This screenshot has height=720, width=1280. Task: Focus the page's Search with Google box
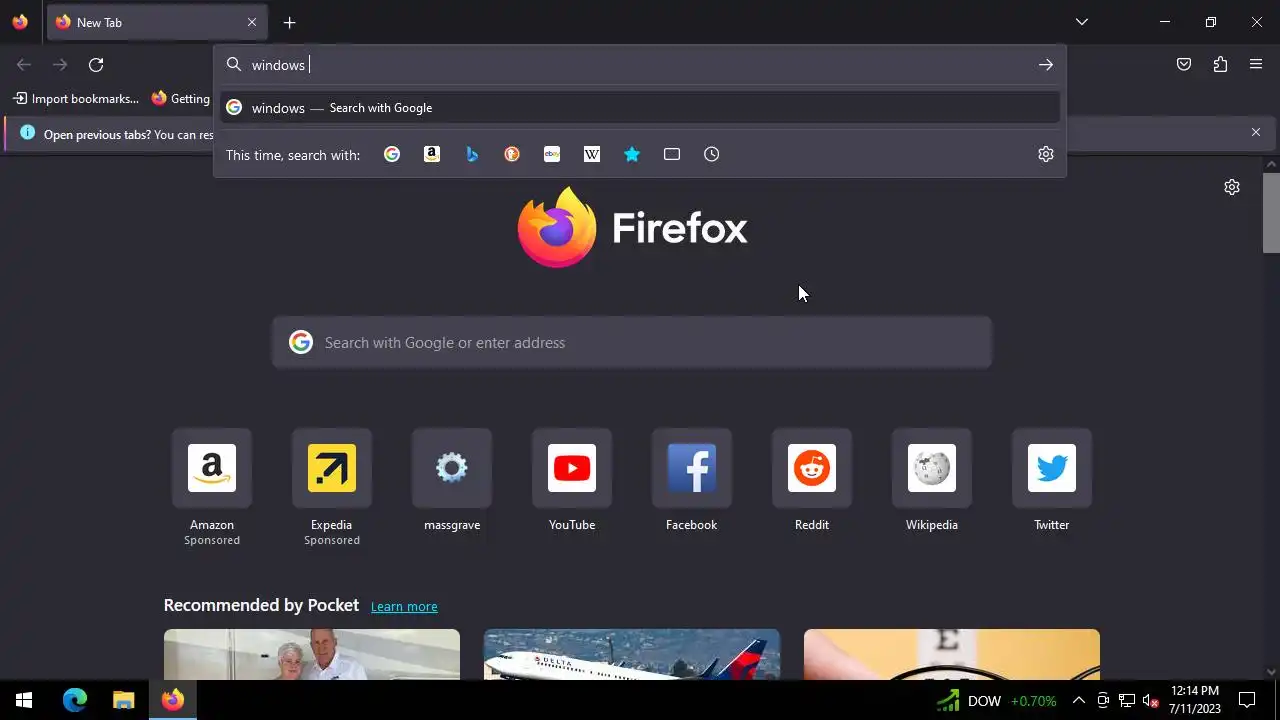[632, 342]
